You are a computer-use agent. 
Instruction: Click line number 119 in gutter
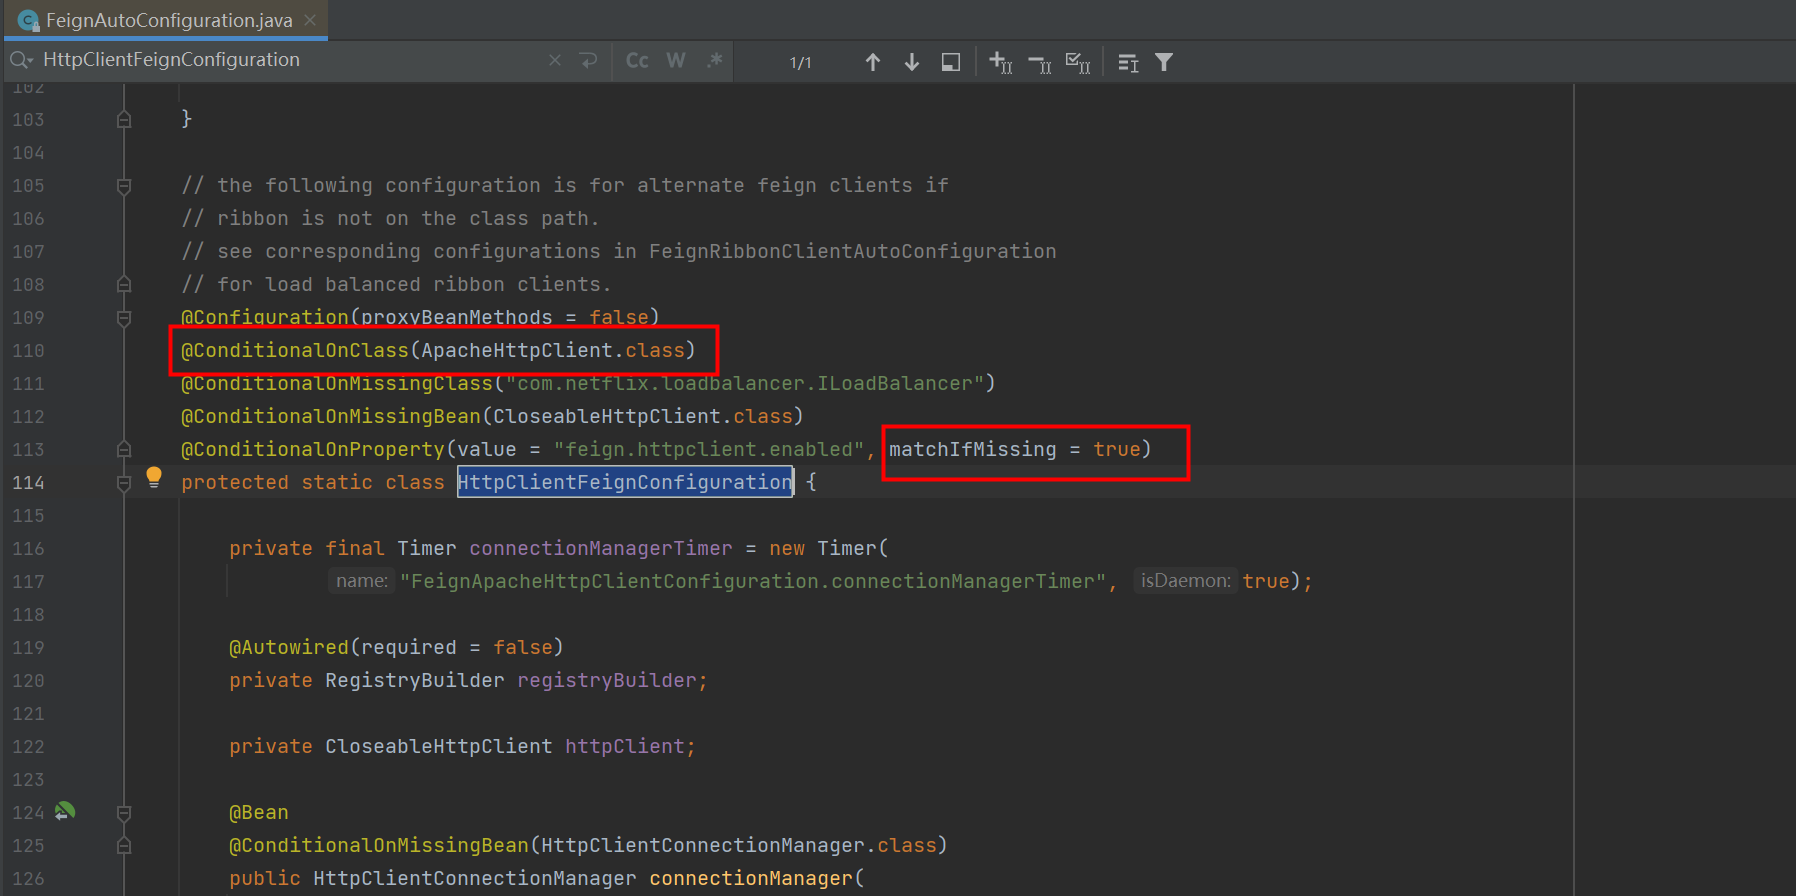[x=28, y=648]
